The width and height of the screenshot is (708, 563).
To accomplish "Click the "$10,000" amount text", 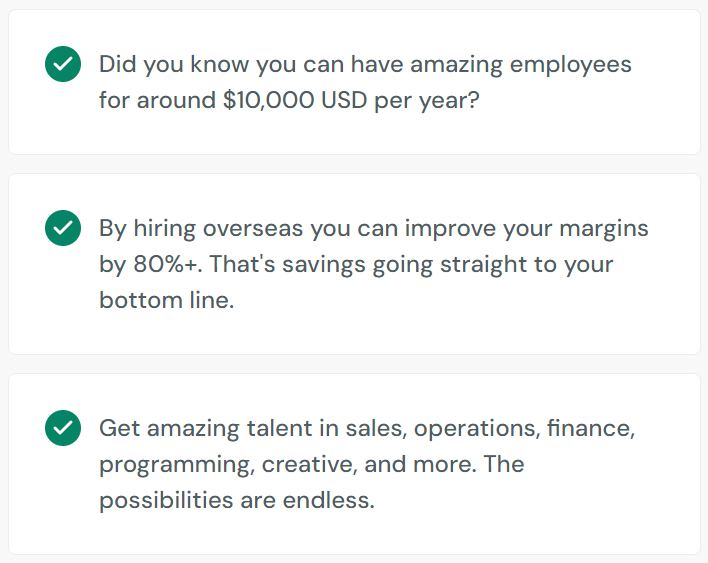I will point(268,100).
